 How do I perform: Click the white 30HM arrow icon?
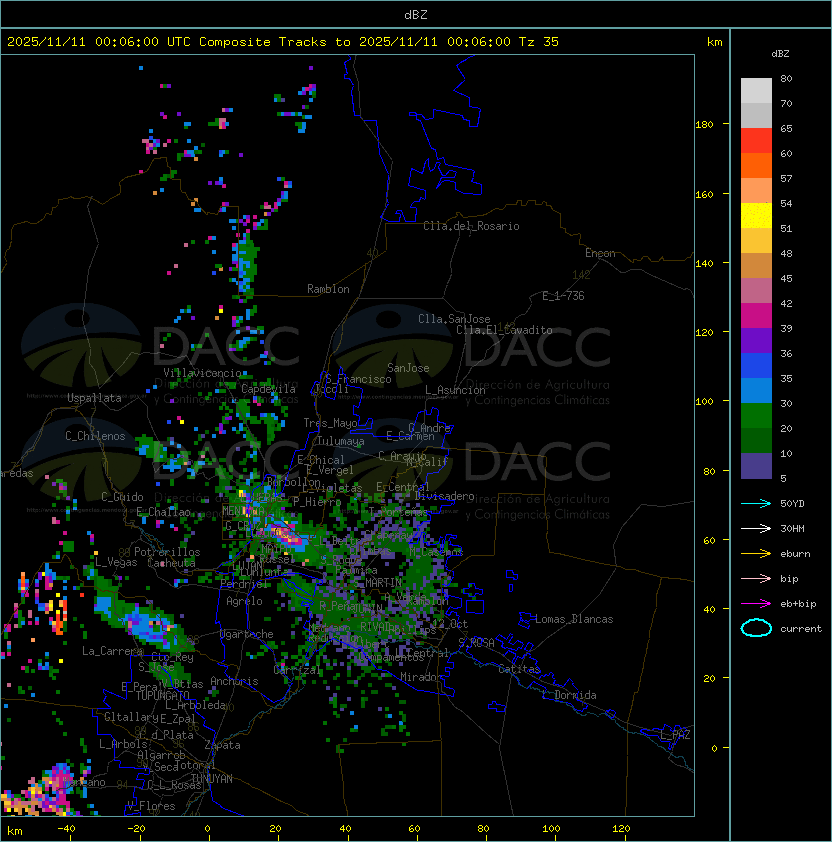[x=756, y=529]
